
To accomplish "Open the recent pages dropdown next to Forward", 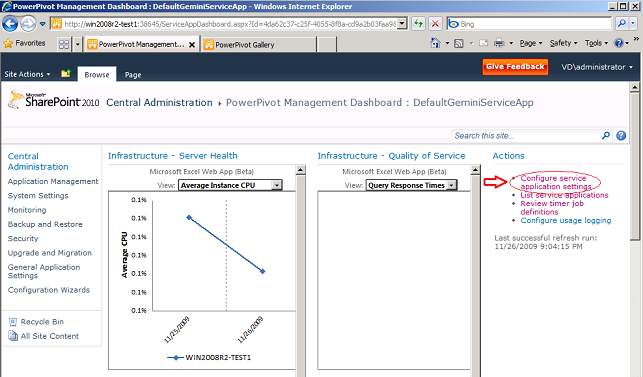I will pos(42,24).
